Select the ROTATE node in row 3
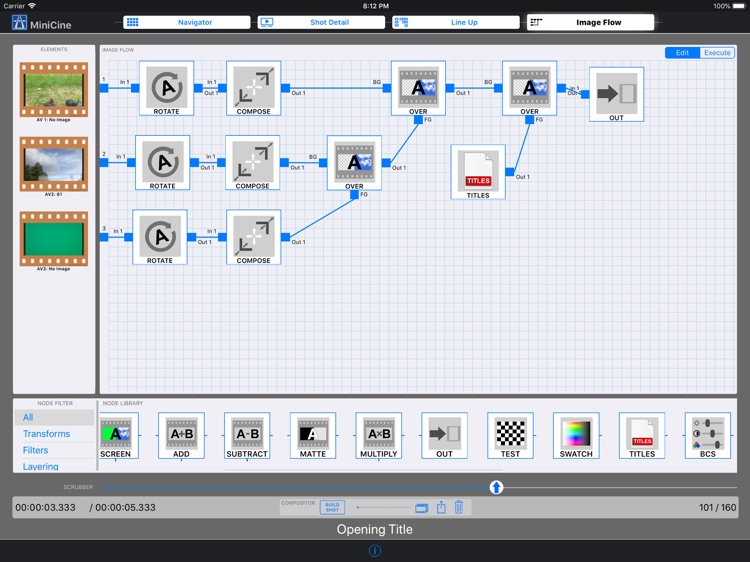Screen dimensions: 750x562 [x=160, y=237]
